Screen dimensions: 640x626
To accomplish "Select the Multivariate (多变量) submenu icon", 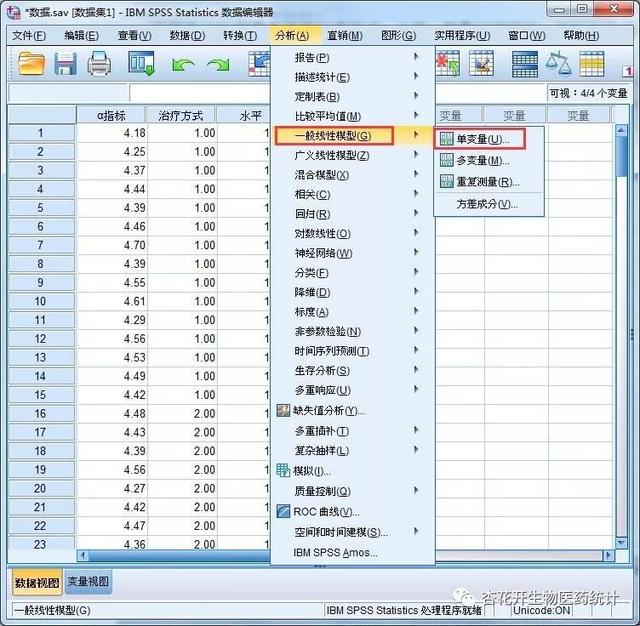I will click(447, 160).
